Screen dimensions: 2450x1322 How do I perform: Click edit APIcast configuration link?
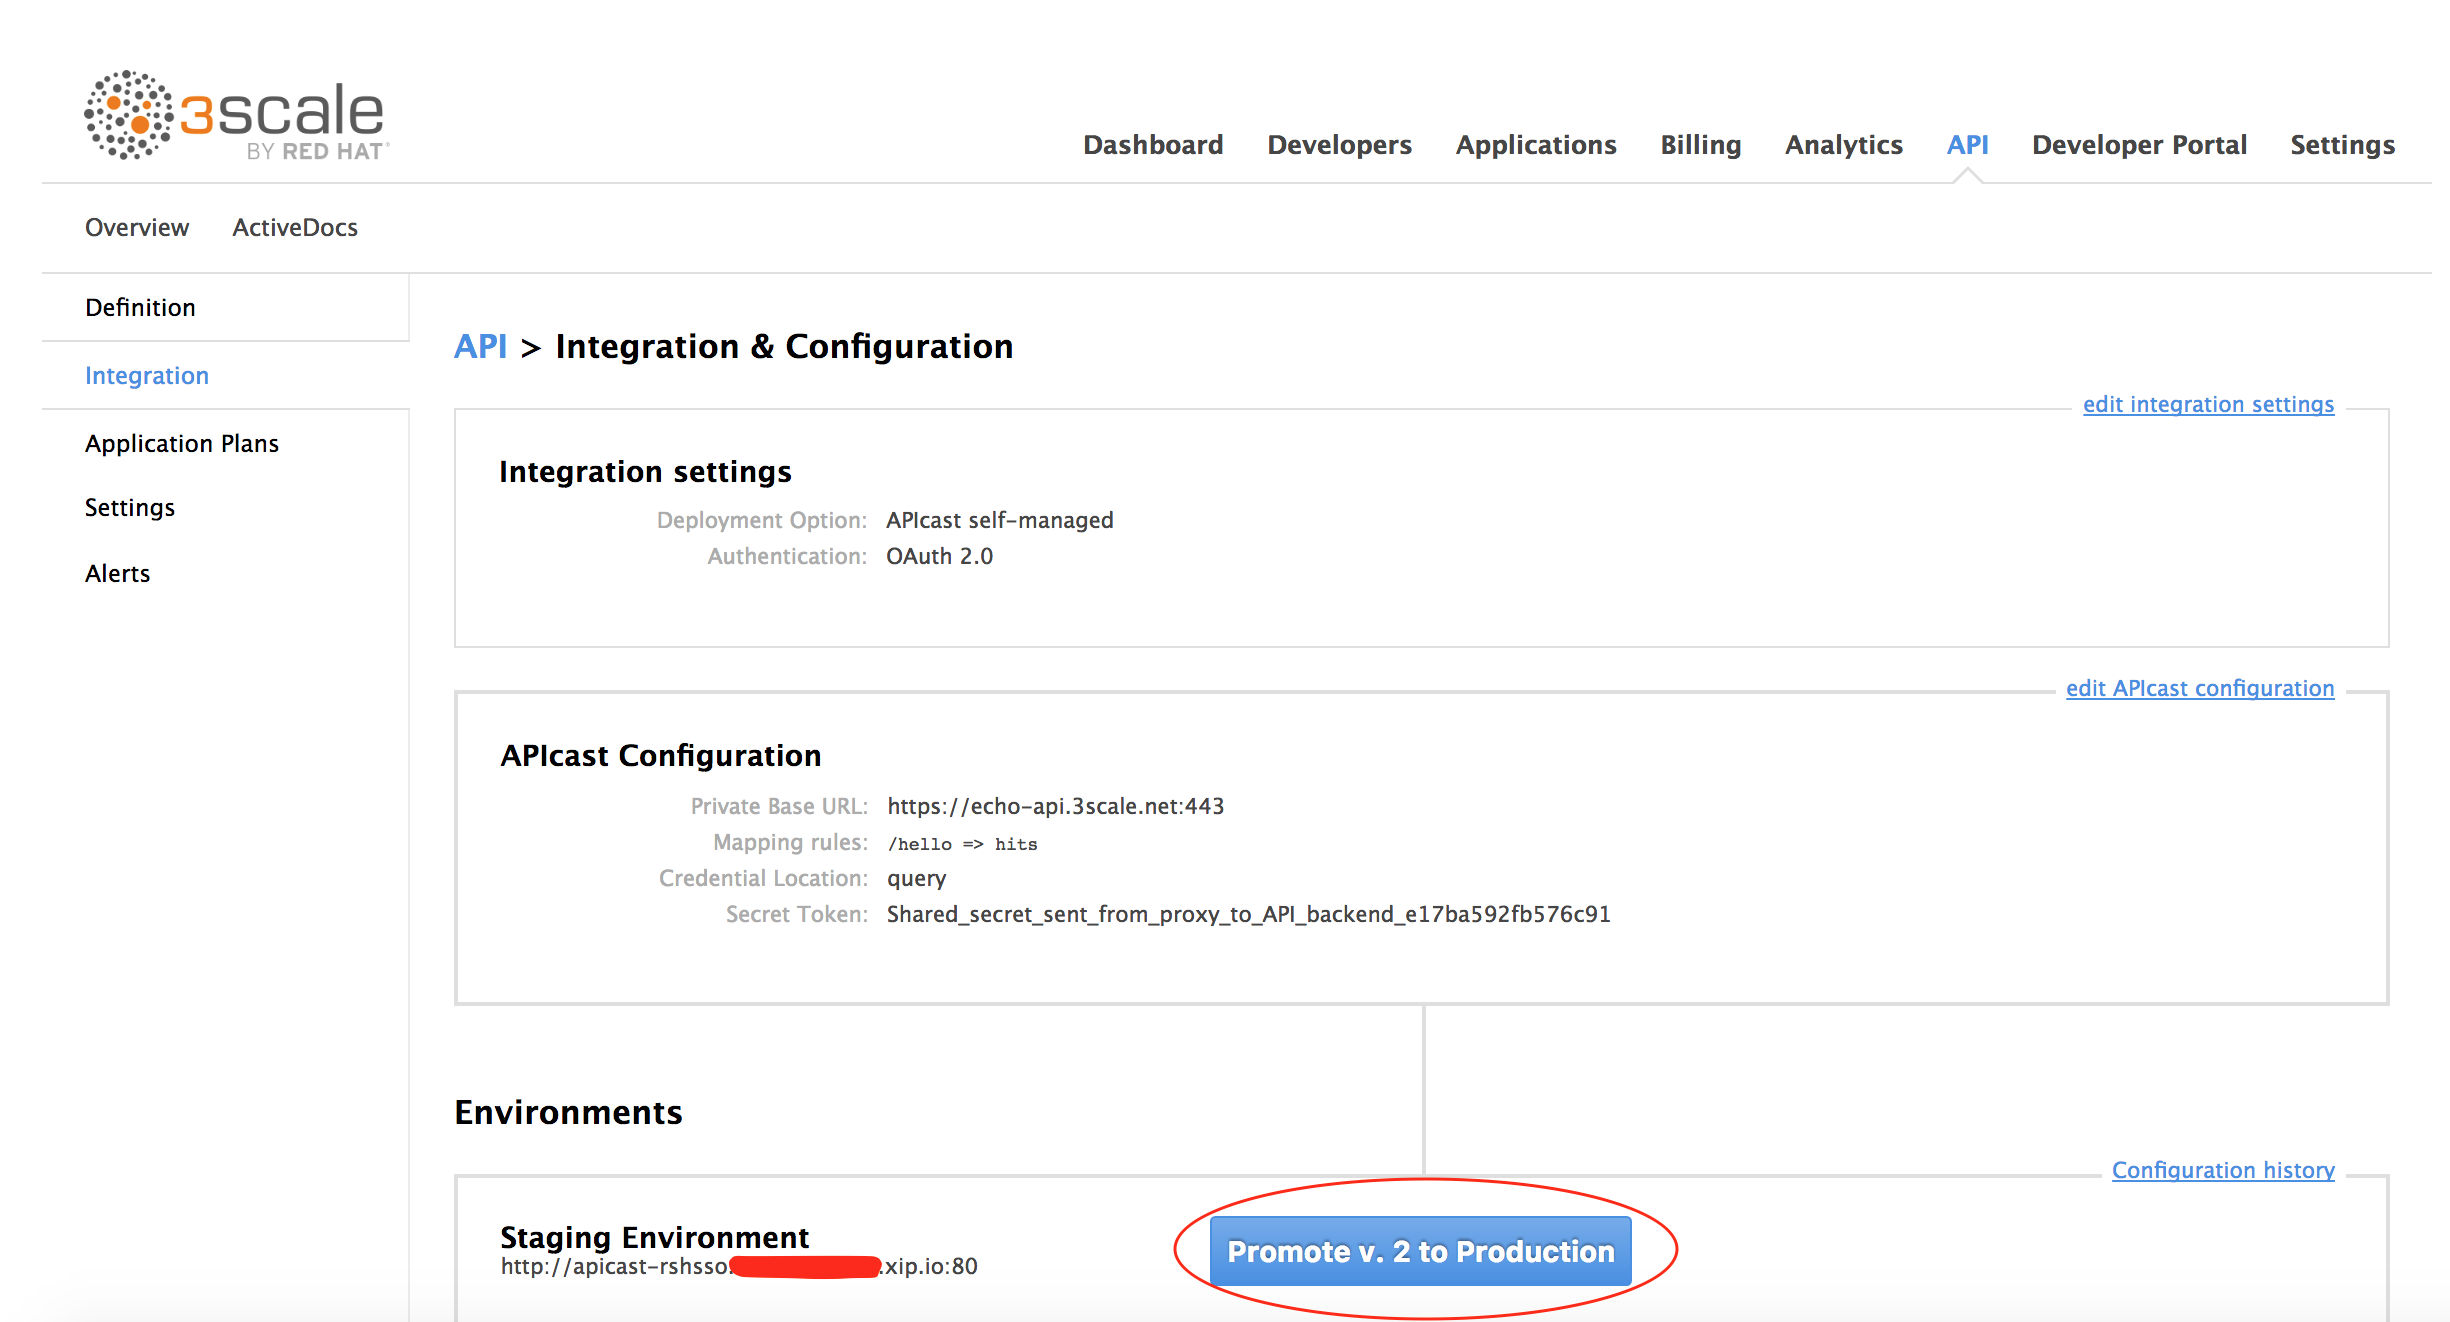[x=2199, y=689]
